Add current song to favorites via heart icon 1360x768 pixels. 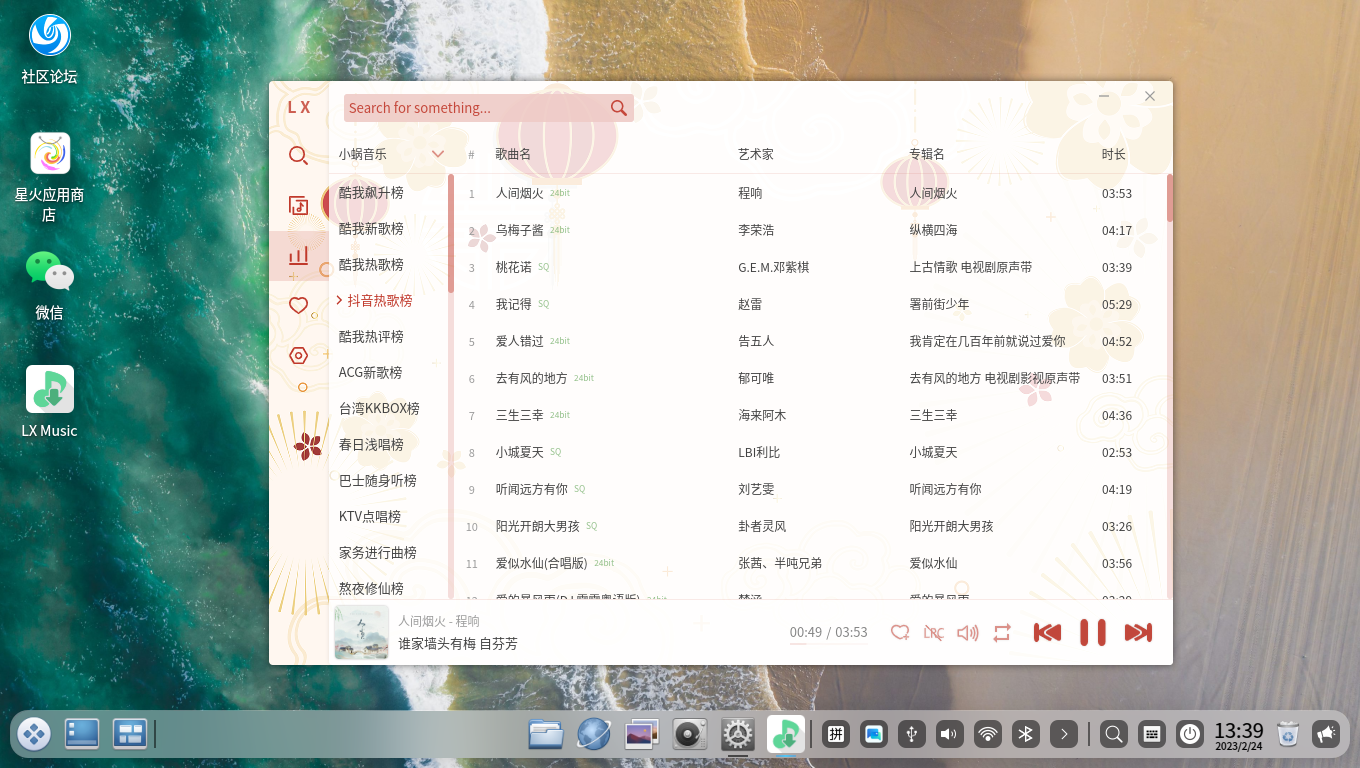pos(900,632)
